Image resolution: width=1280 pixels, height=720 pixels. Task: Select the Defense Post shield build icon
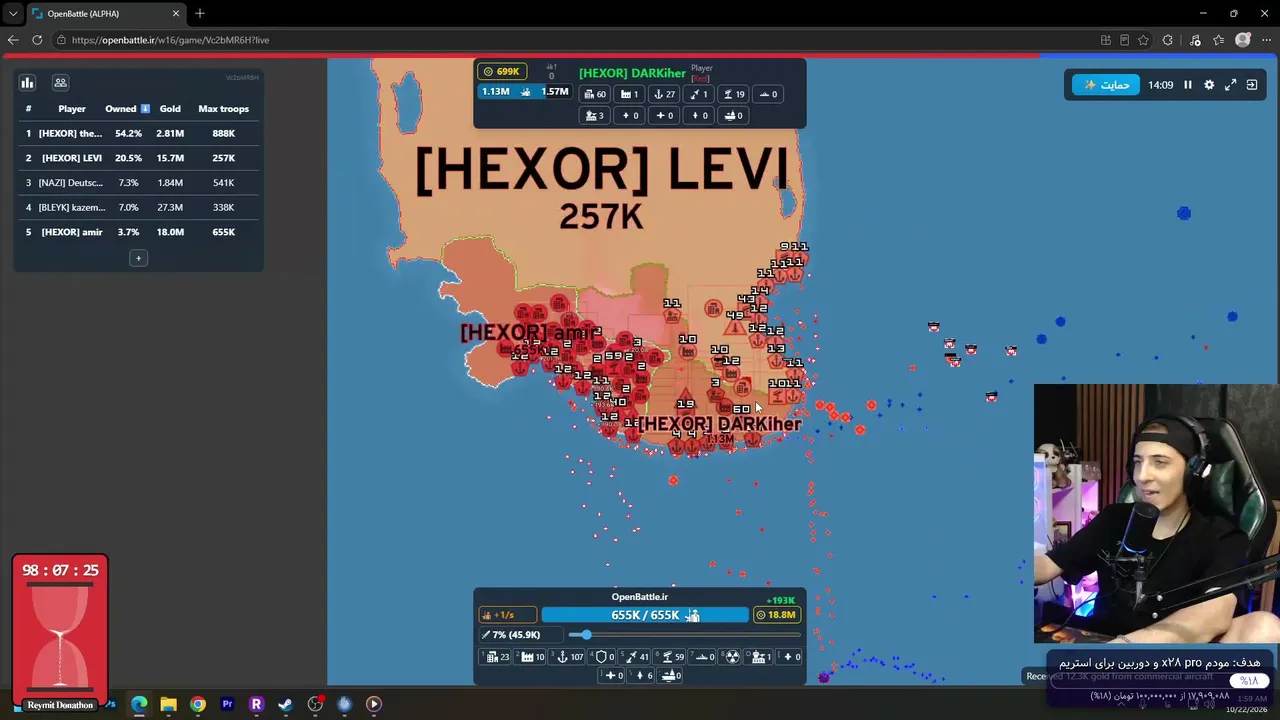603,657
